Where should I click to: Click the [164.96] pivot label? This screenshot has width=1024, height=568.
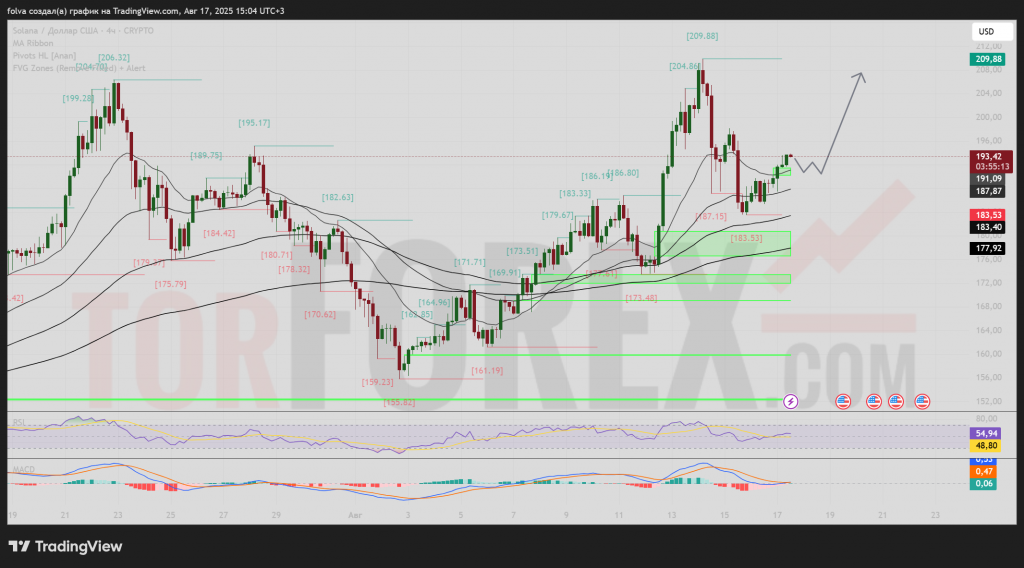click(x=434, y=302)
